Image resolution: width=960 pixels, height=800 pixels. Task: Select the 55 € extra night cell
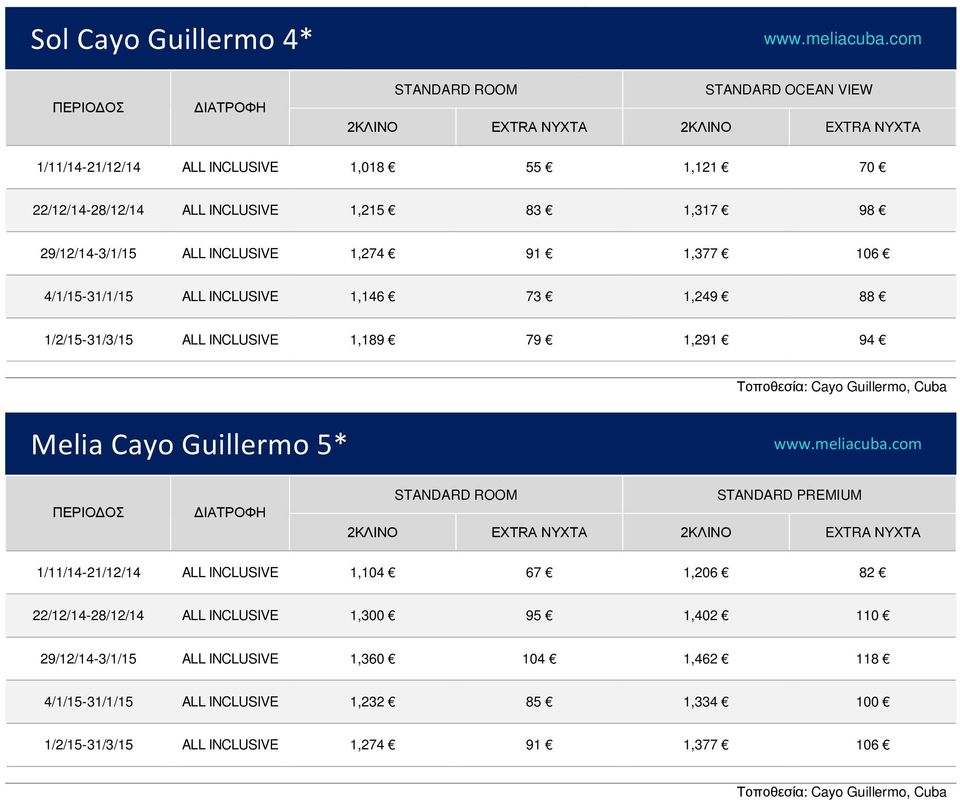[539, 167]
